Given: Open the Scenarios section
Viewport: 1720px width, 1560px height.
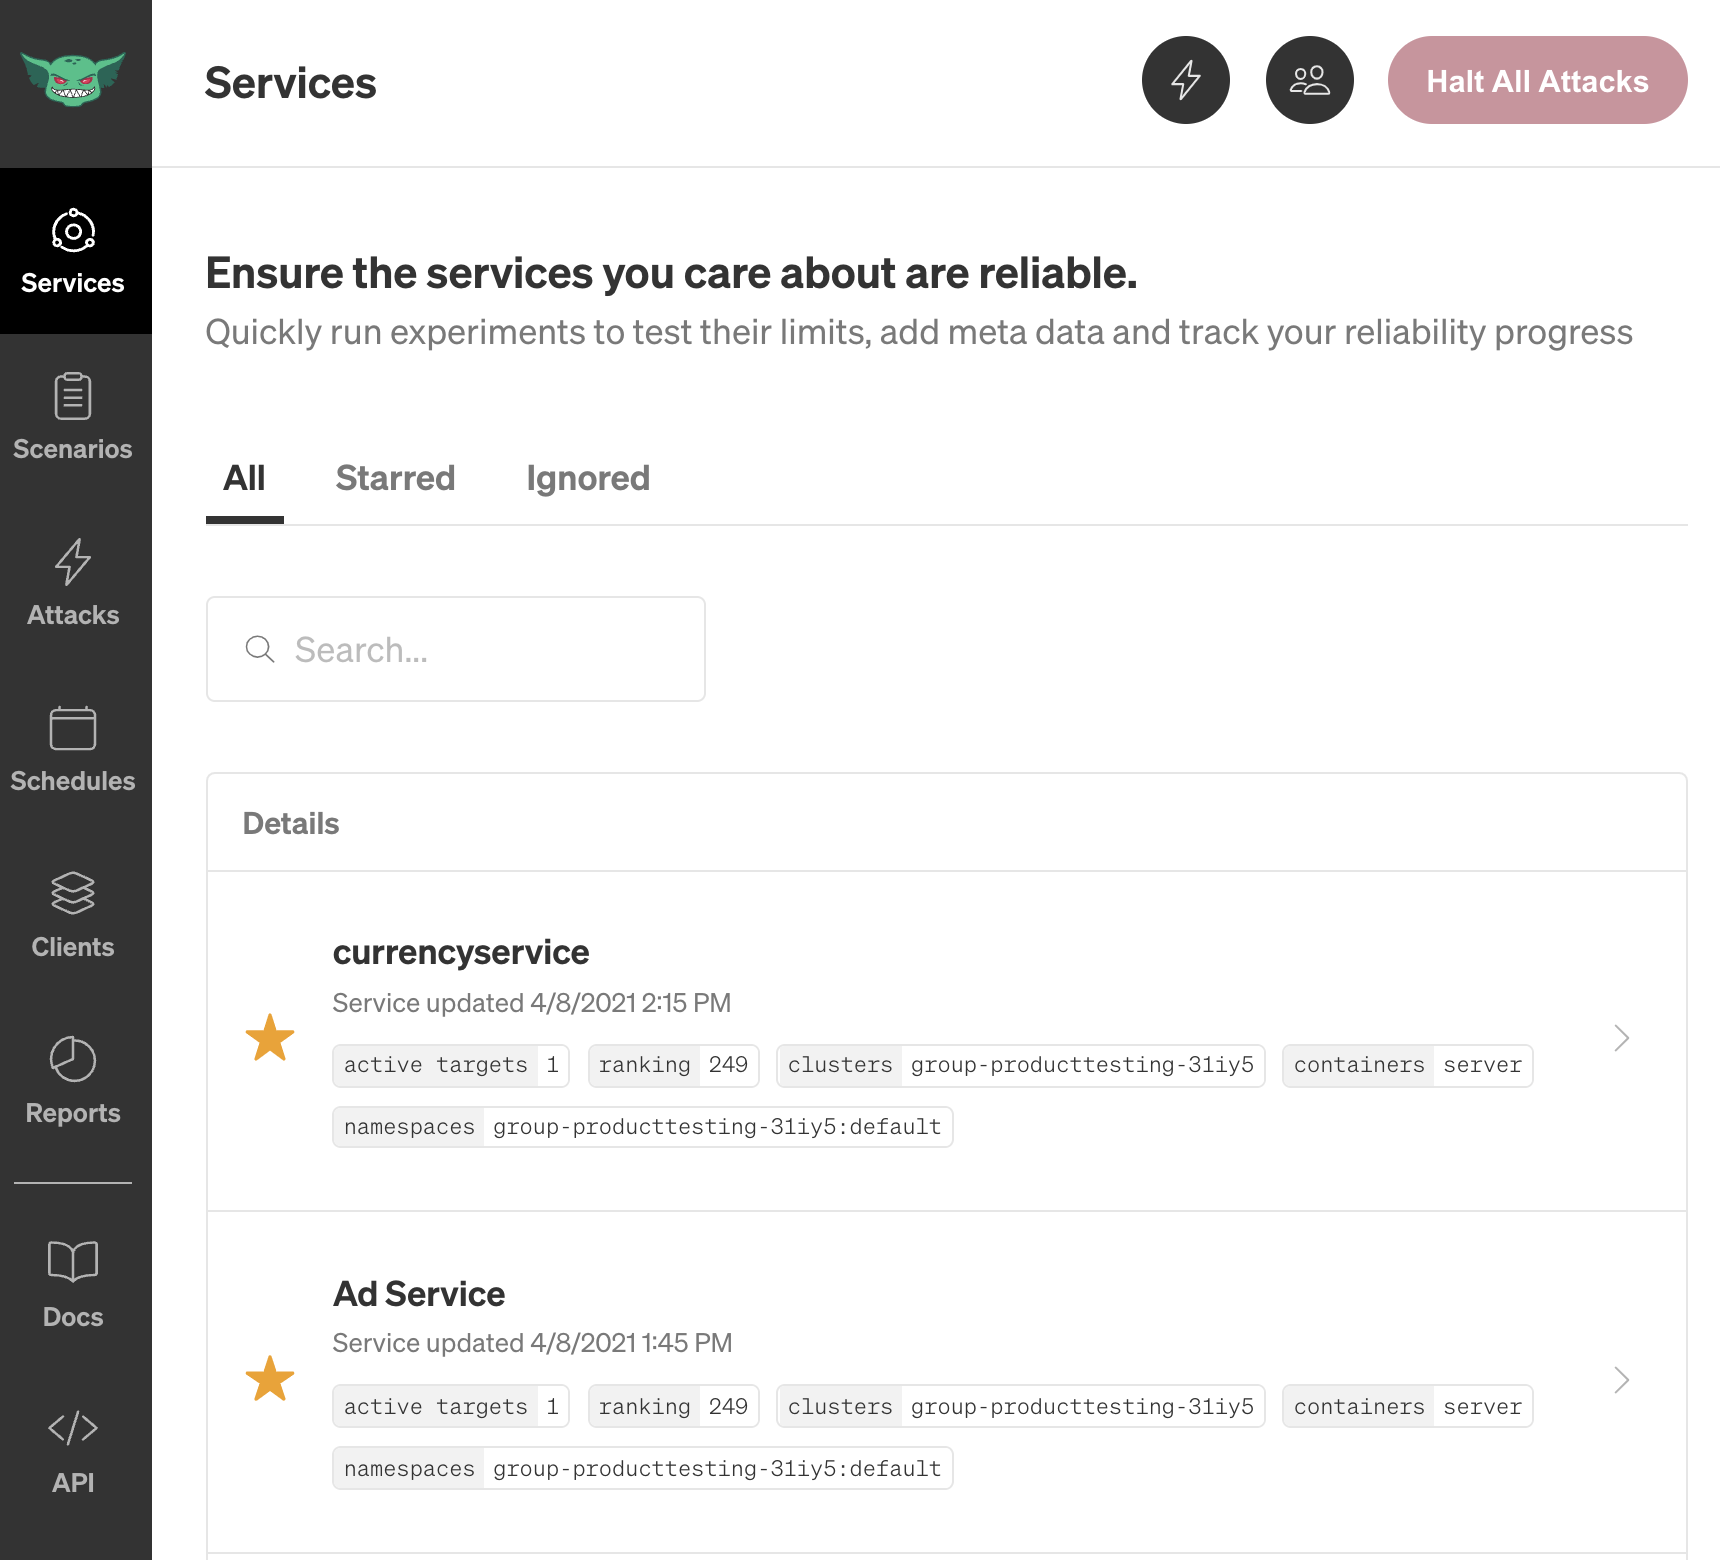Looking at the screenshot, I should (72, 415).
